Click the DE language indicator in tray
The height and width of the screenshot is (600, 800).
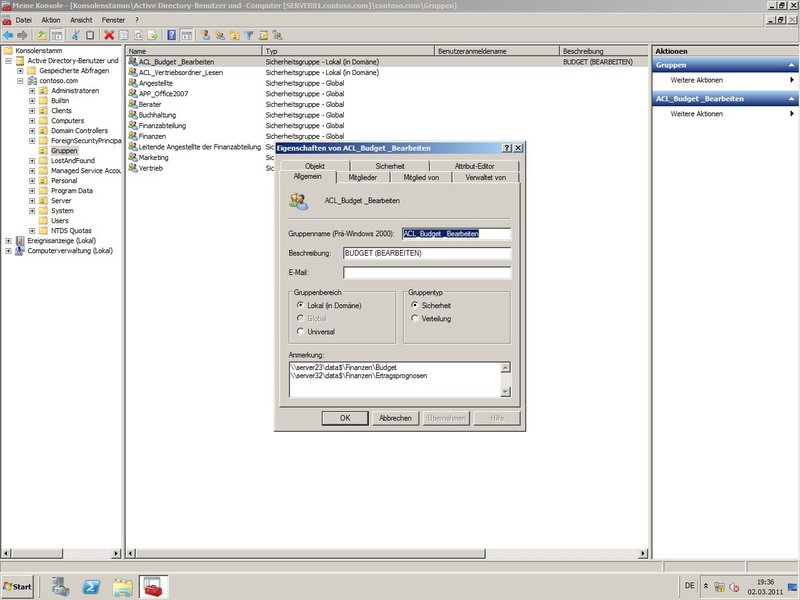coord(690,586)
